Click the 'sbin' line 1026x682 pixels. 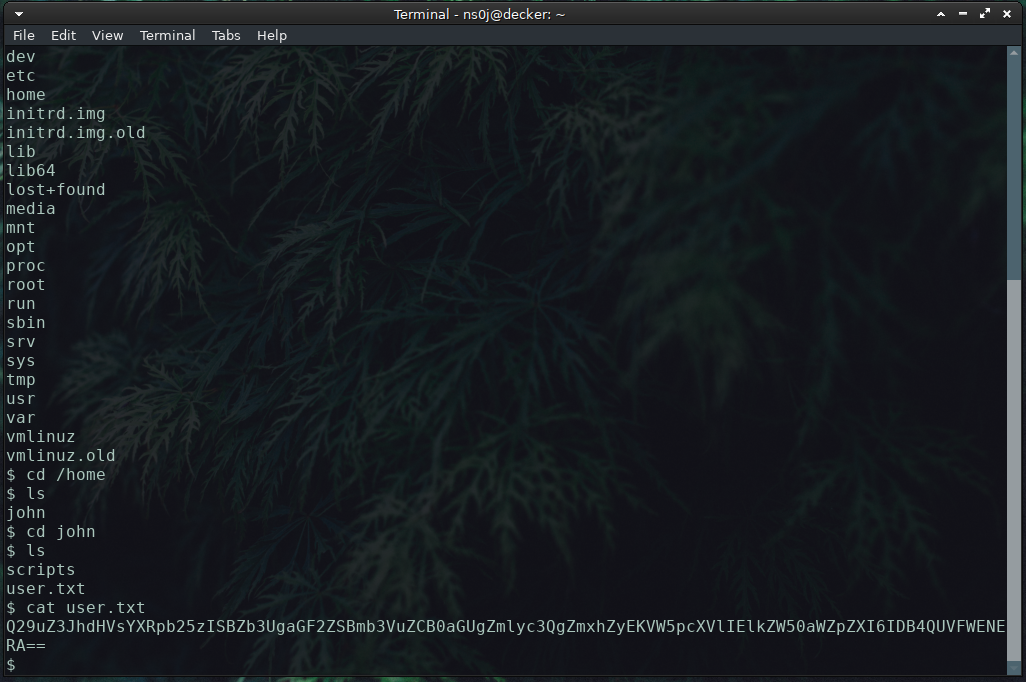point(26,323)
